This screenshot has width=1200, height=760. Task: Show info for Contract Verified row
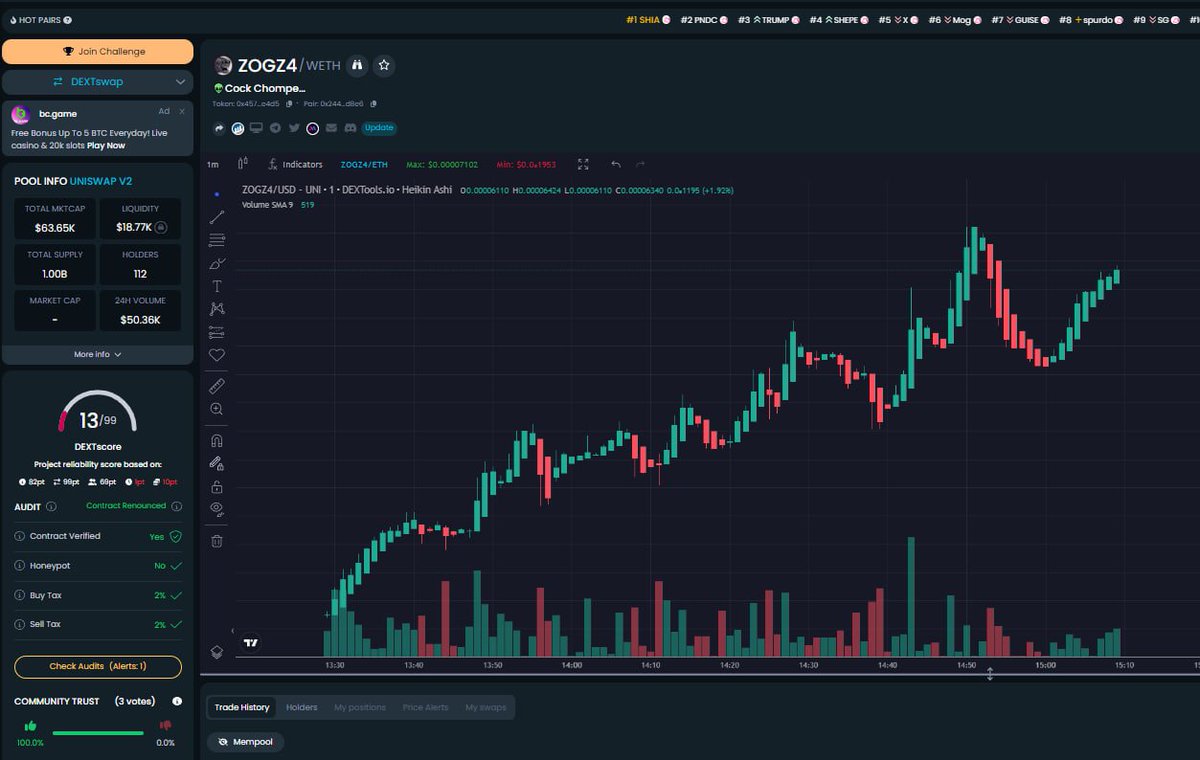pos(20,536)
